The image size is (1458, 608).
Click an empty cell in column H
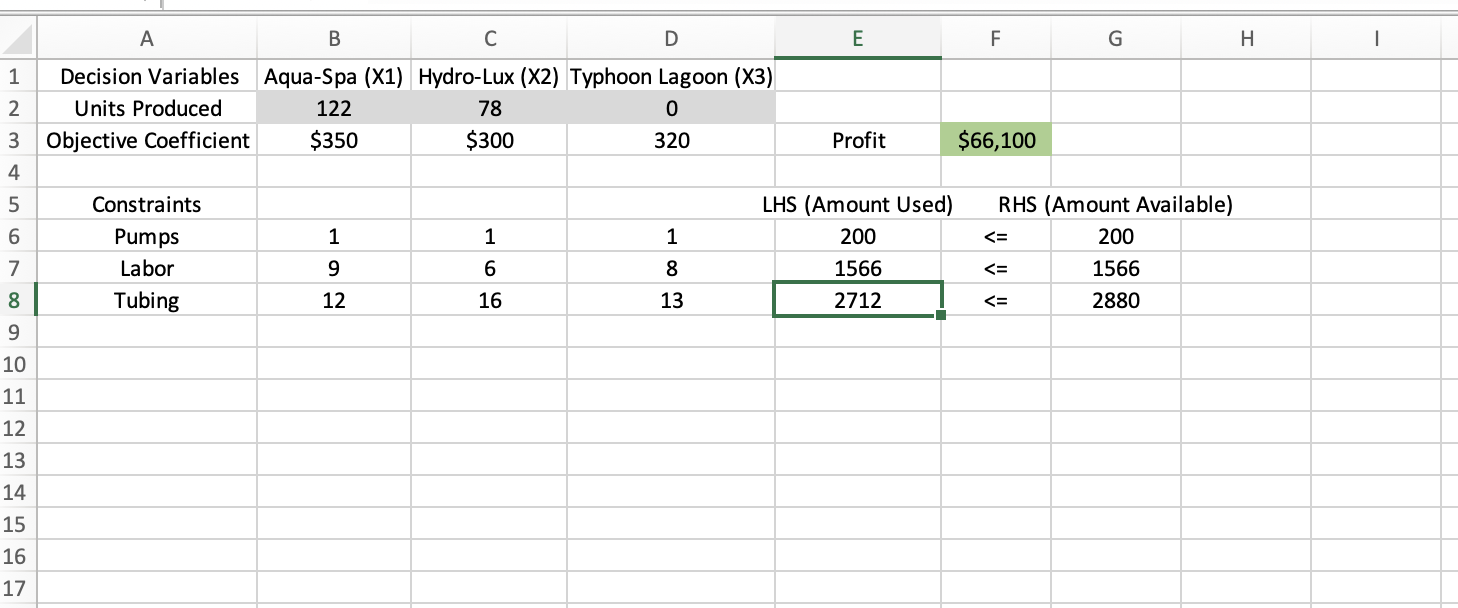[1246, 365]
